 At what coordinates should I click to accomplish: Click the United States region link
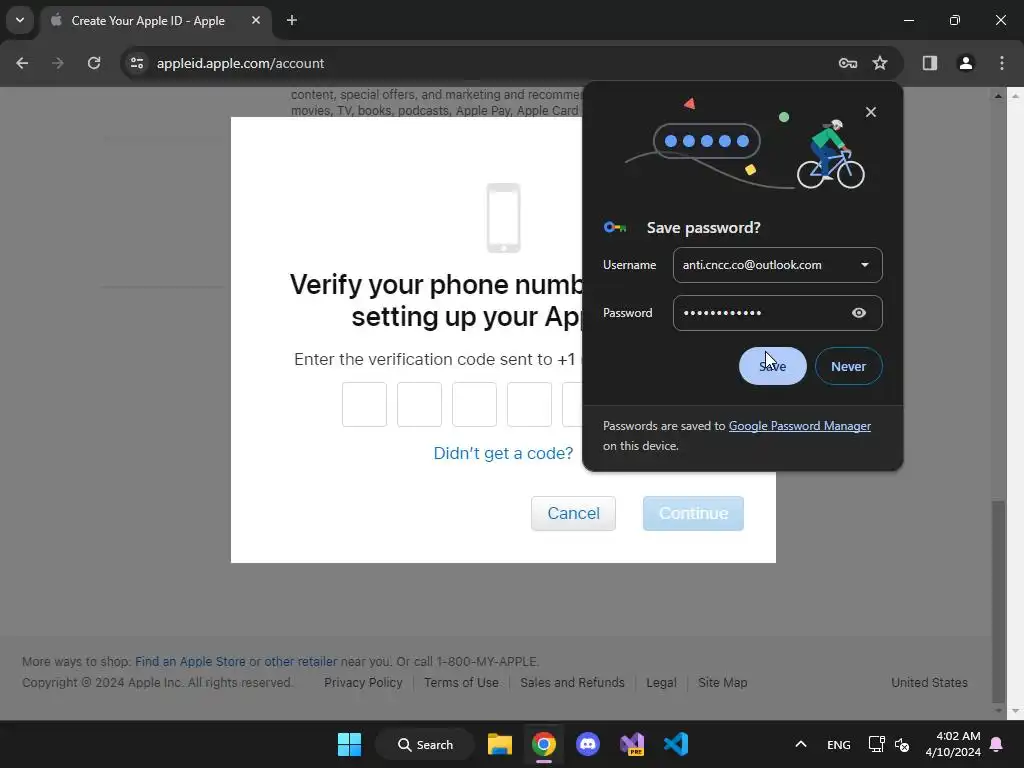click(x=929, y=682)
